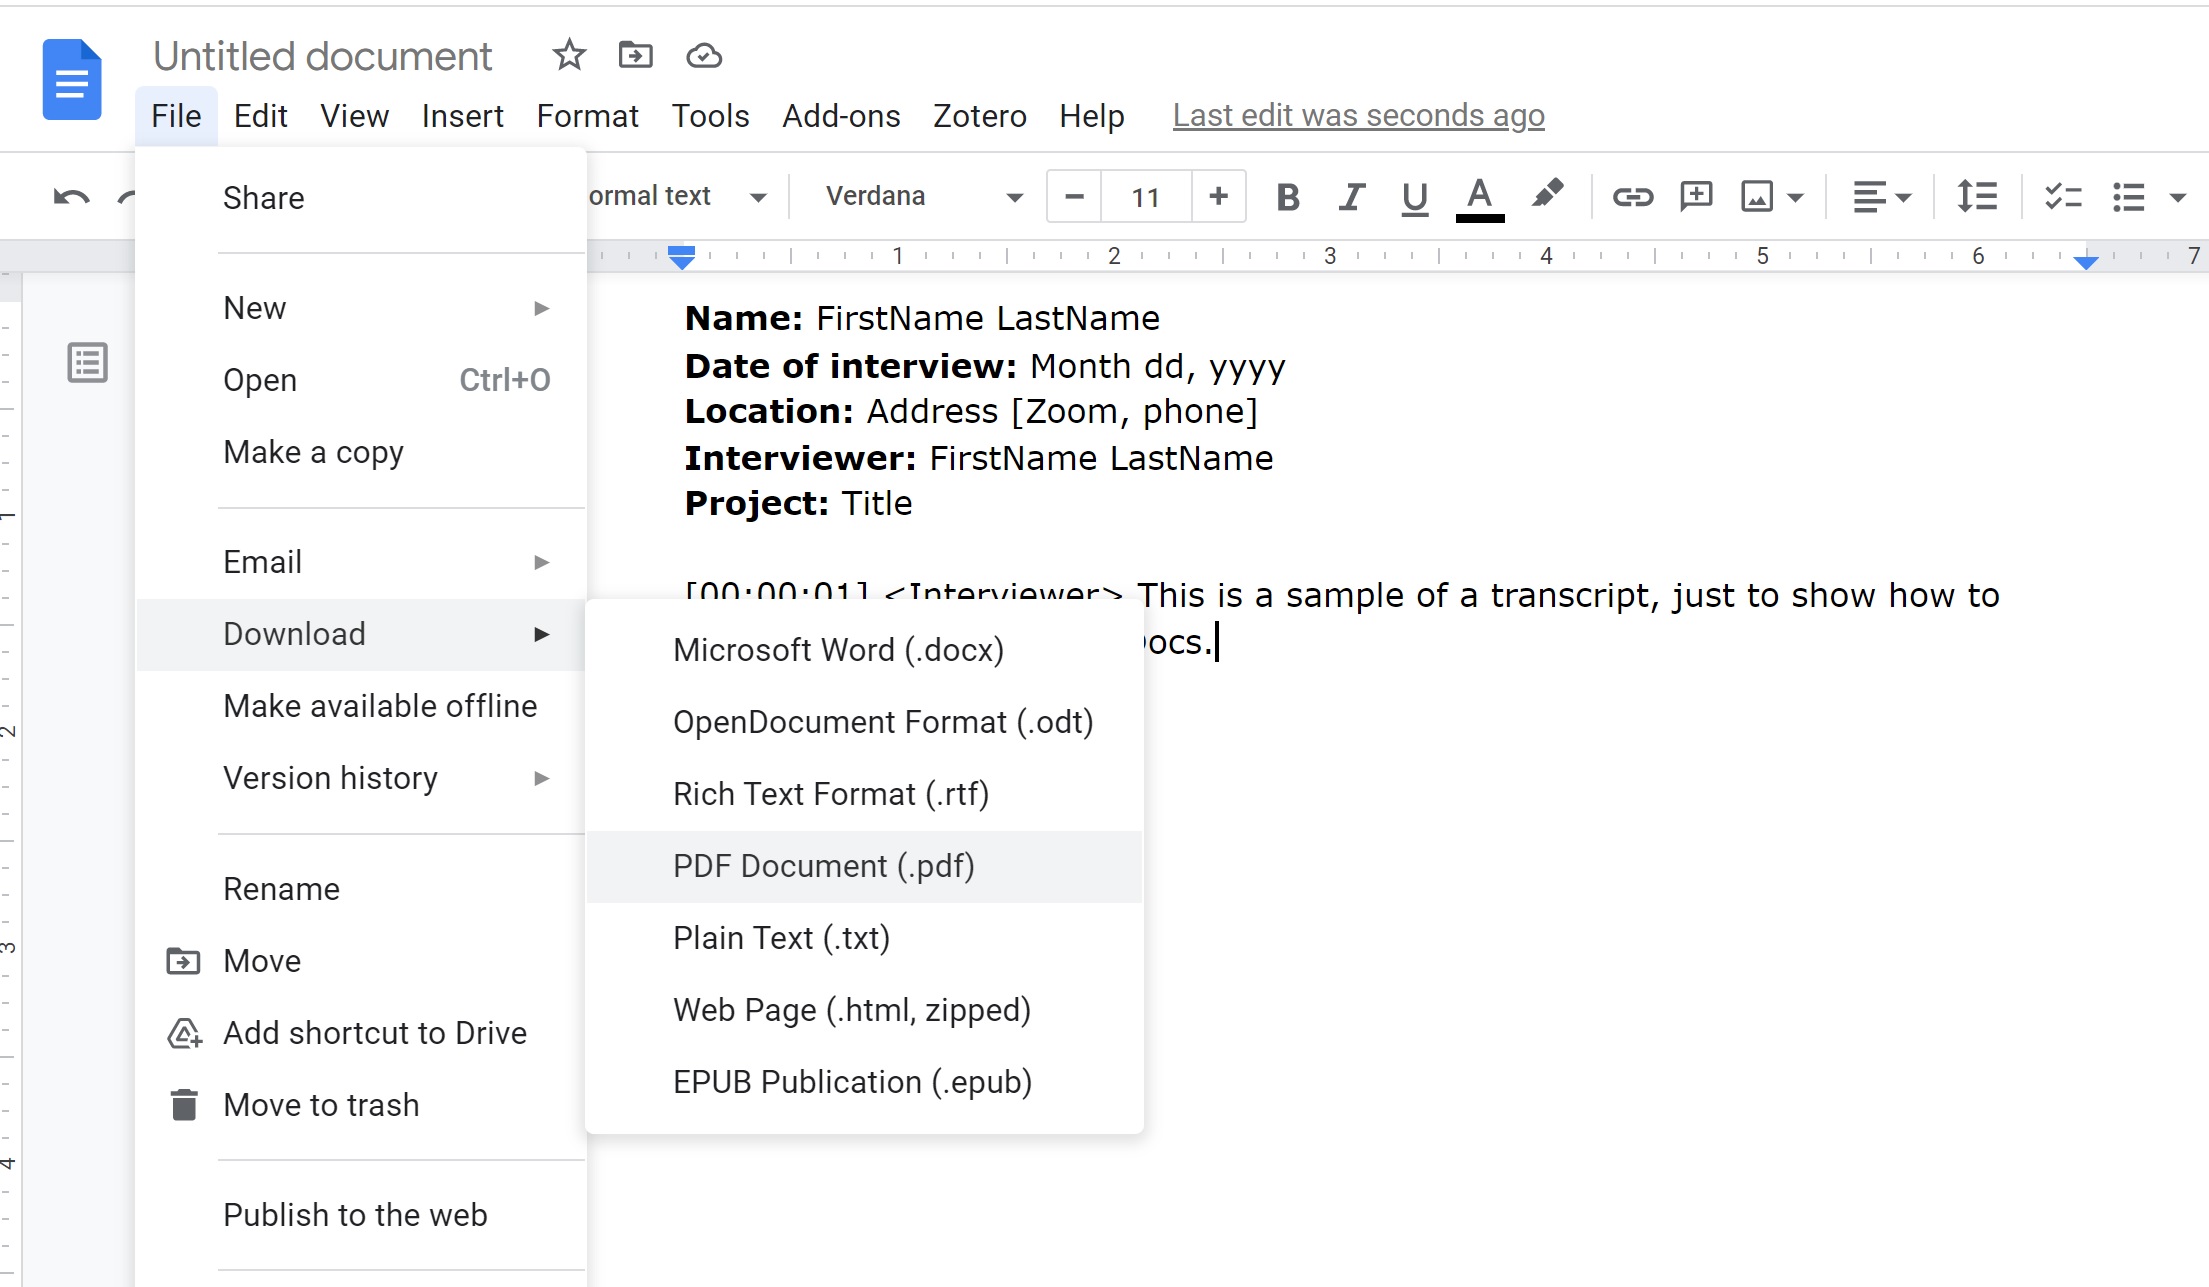
Task: Expand the Email submenu
Action: [361, 562]
